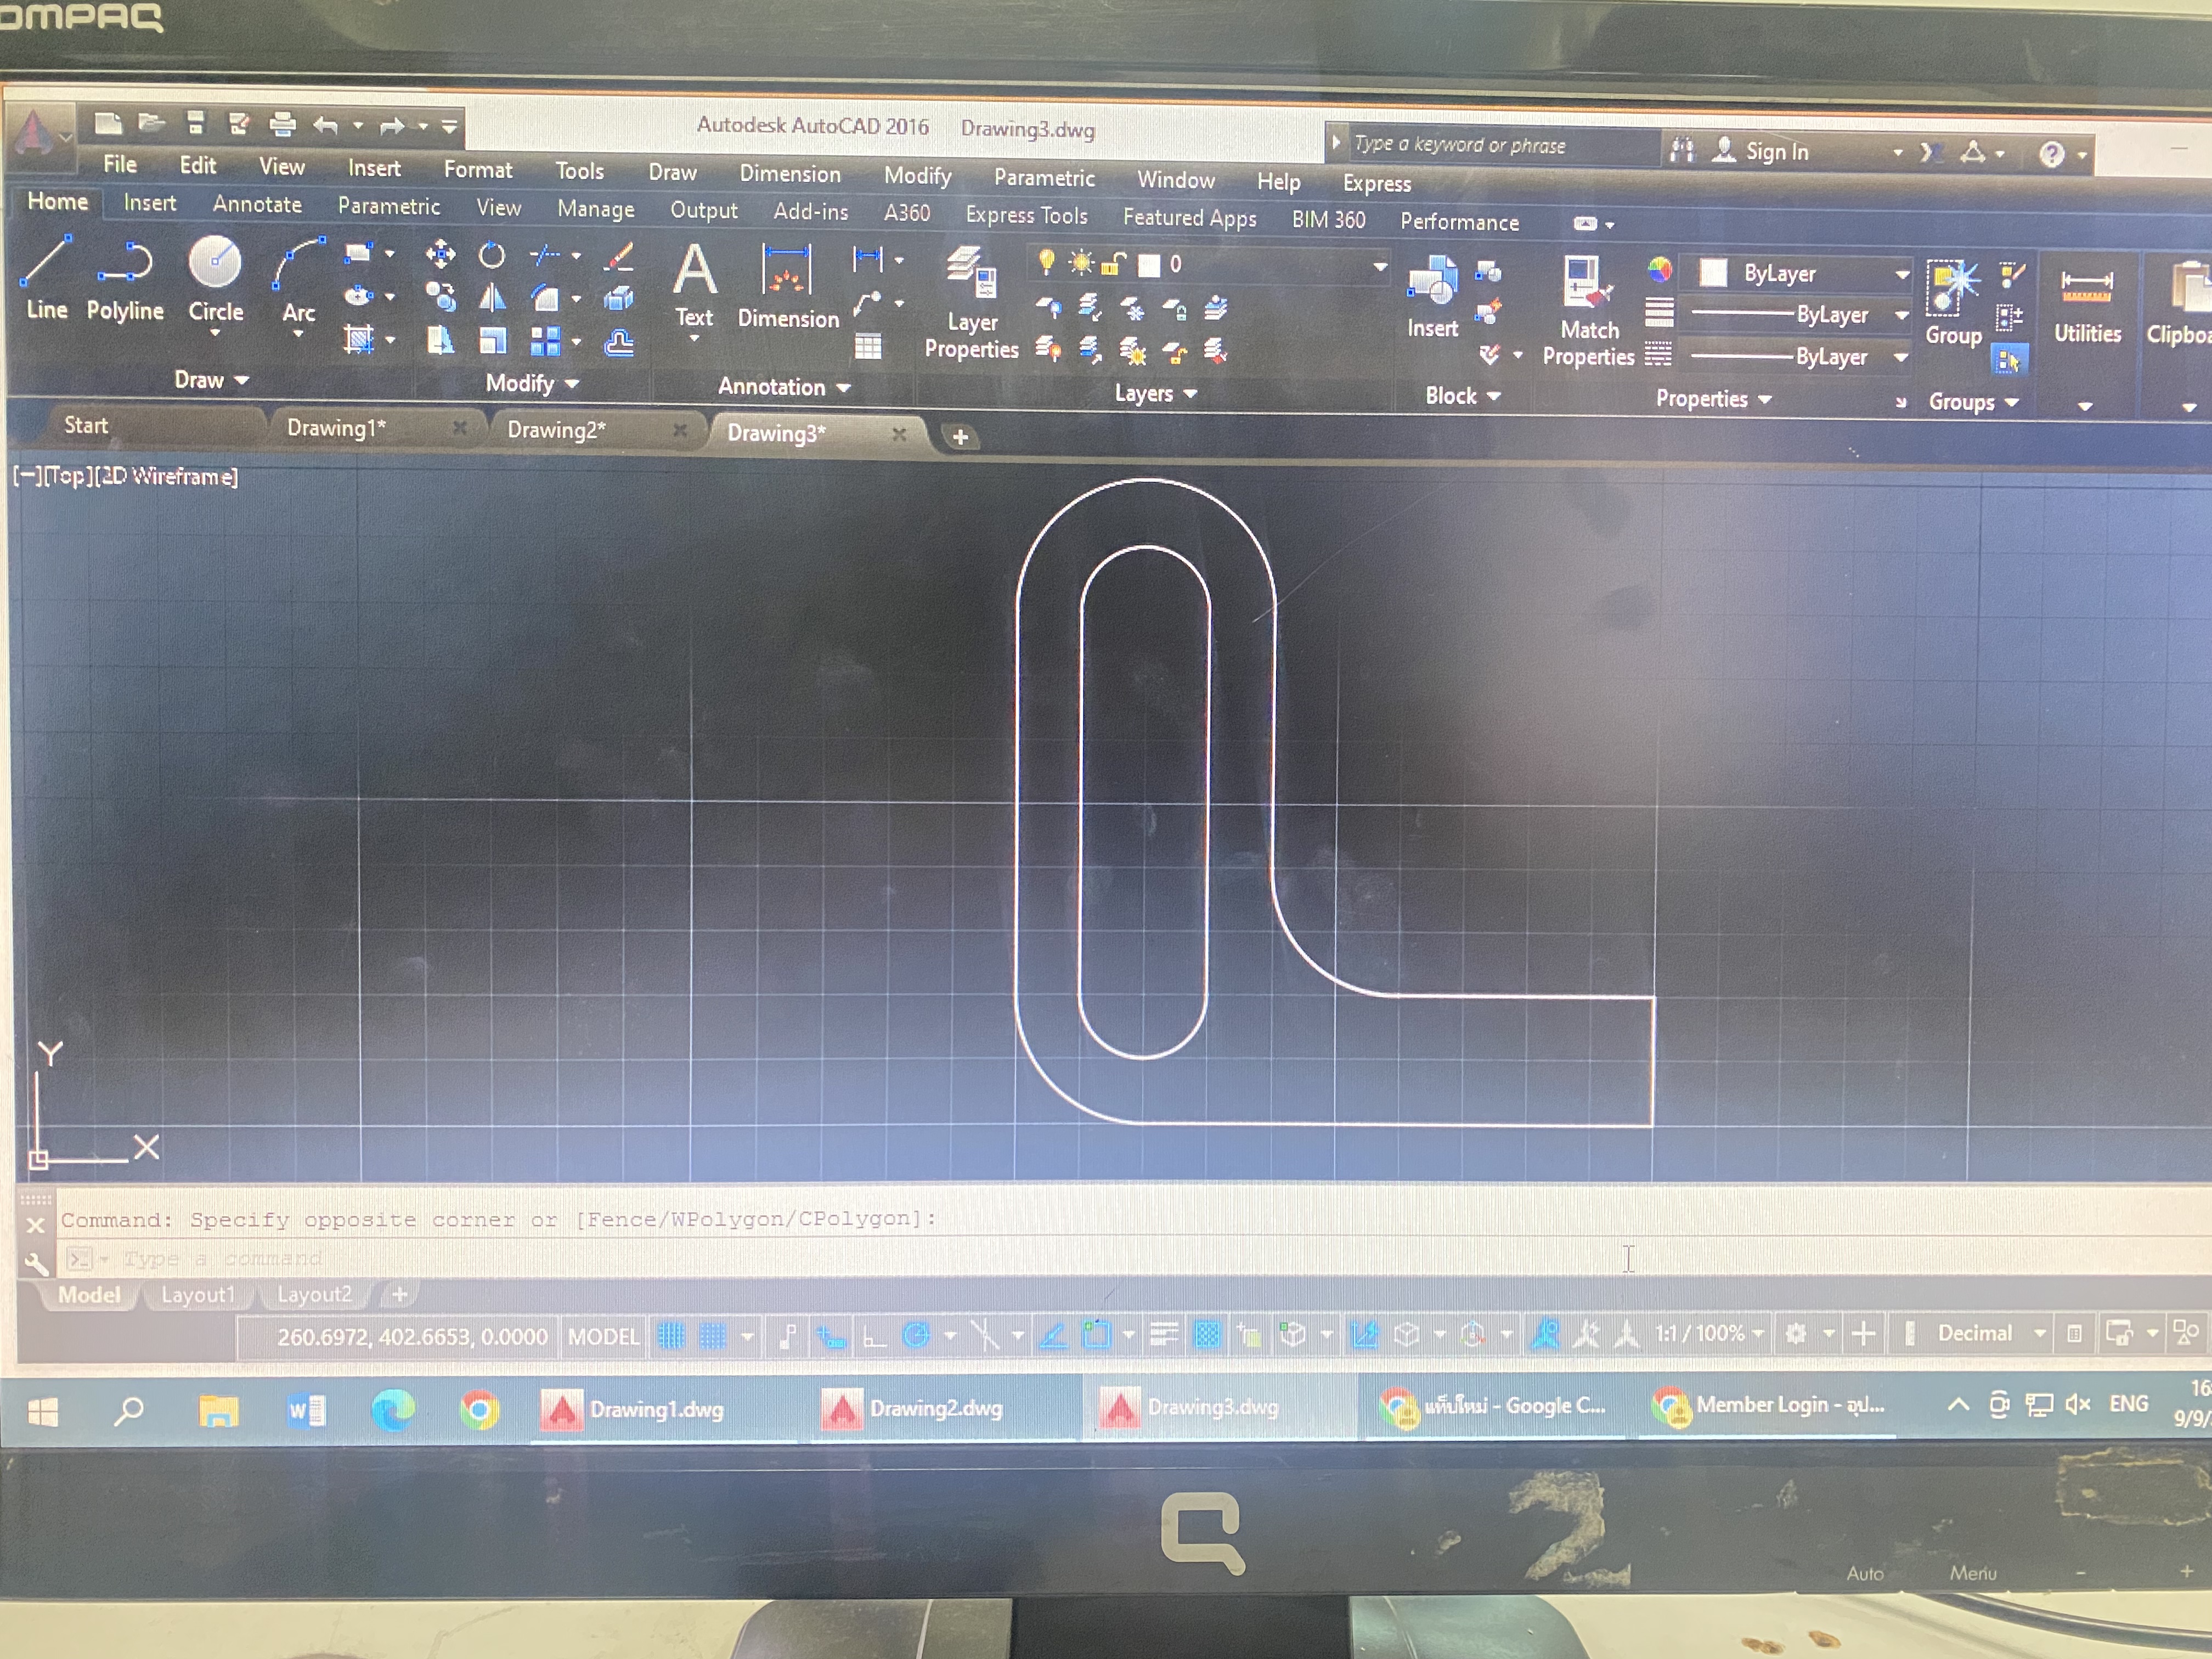Viewport: 2212px width, 1659px height.
Task: Toggle grid display in status bar
Action: tap(671, 1335)
